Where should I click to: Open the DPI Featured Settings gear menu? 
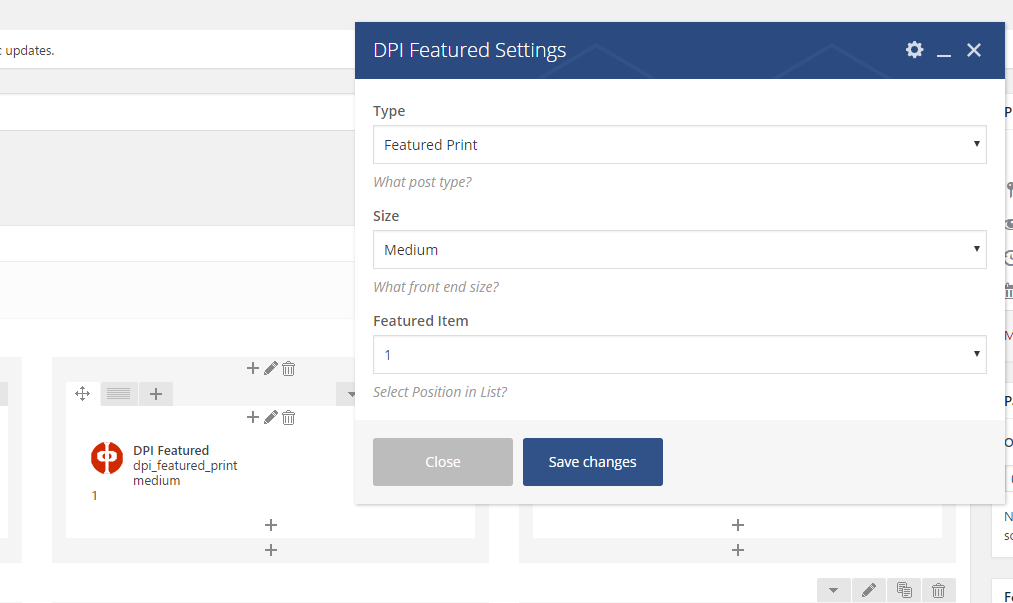[914, 50]
